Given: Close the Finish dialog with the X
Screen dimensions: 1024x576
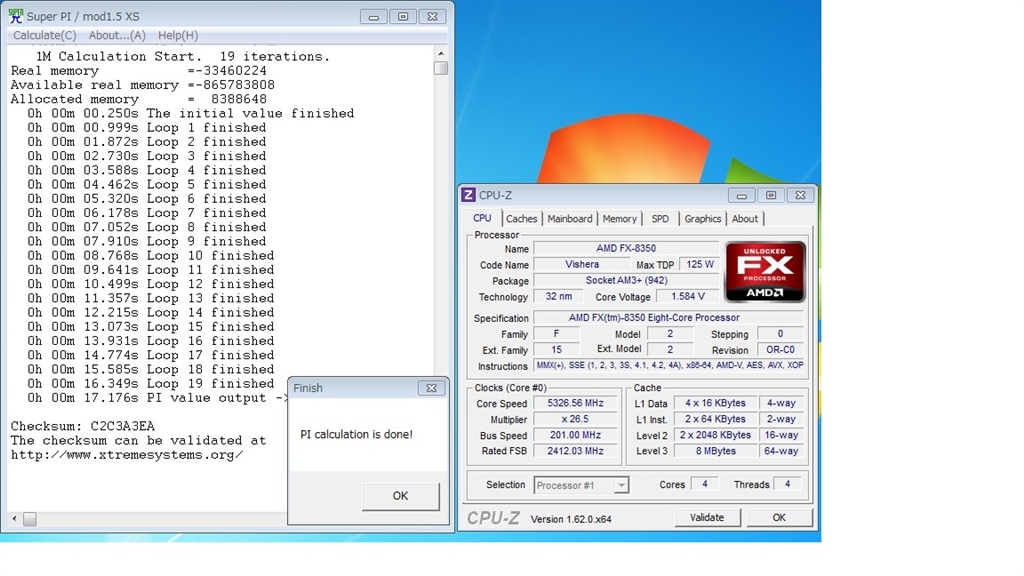Looking at the screenshot, I should pyautogui.click(x=431, y=388).
